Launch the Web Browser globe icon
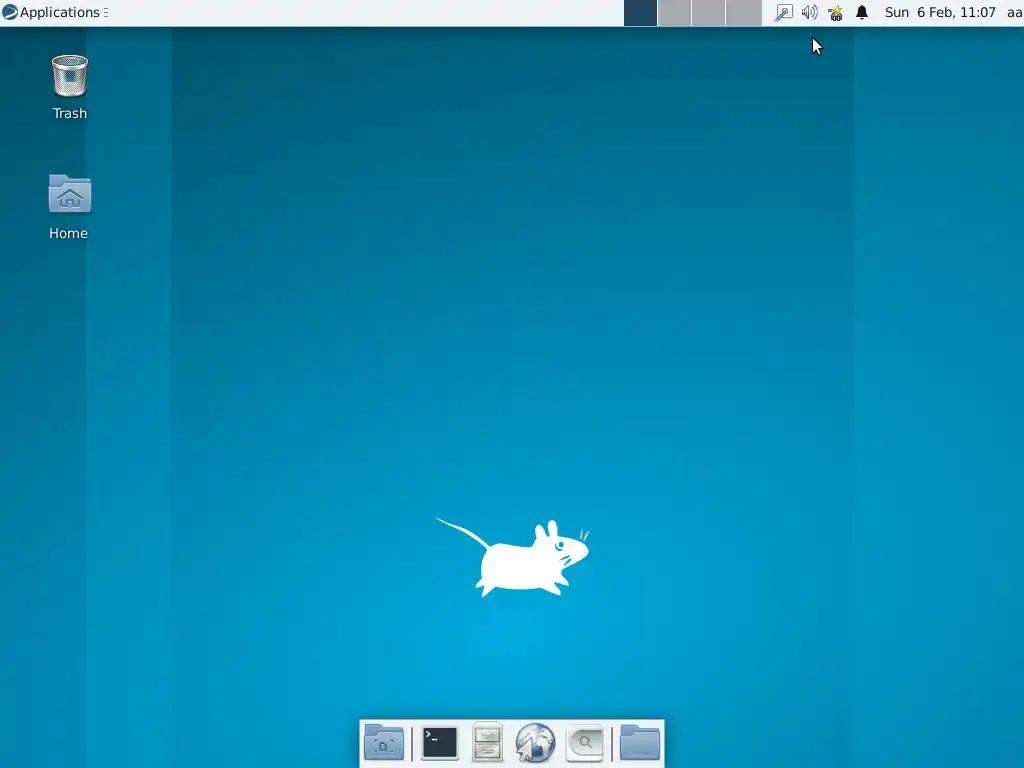 tap(535, 743)
